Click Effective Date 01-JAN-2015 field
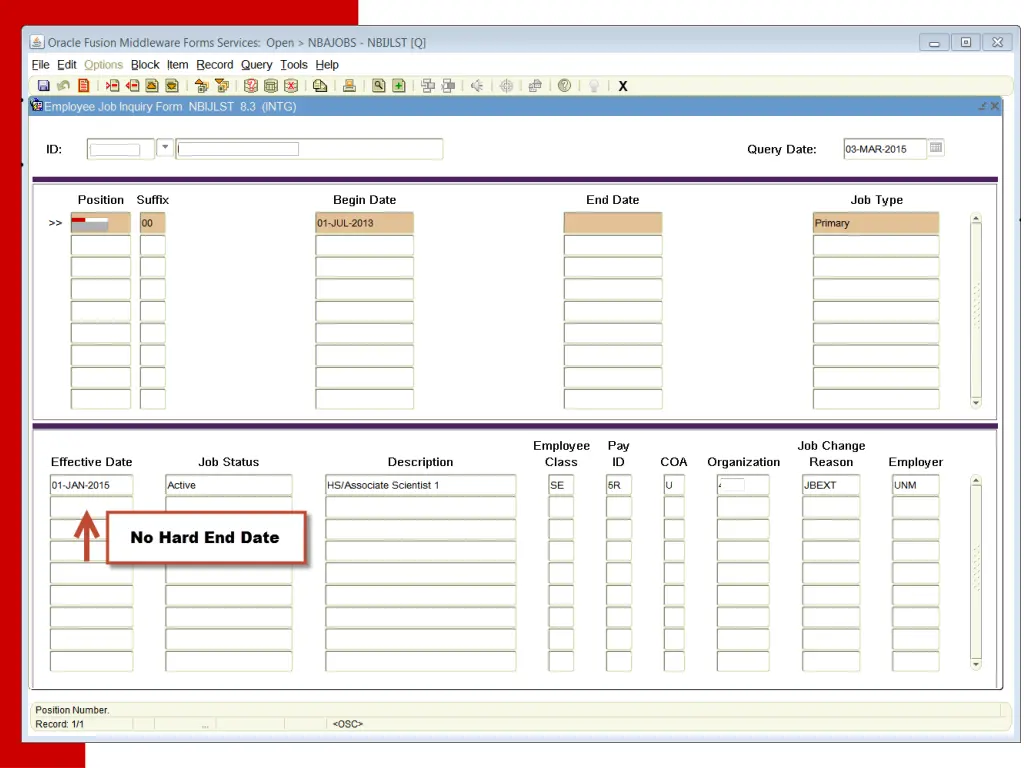1024x768 pixels. point(91,485)
